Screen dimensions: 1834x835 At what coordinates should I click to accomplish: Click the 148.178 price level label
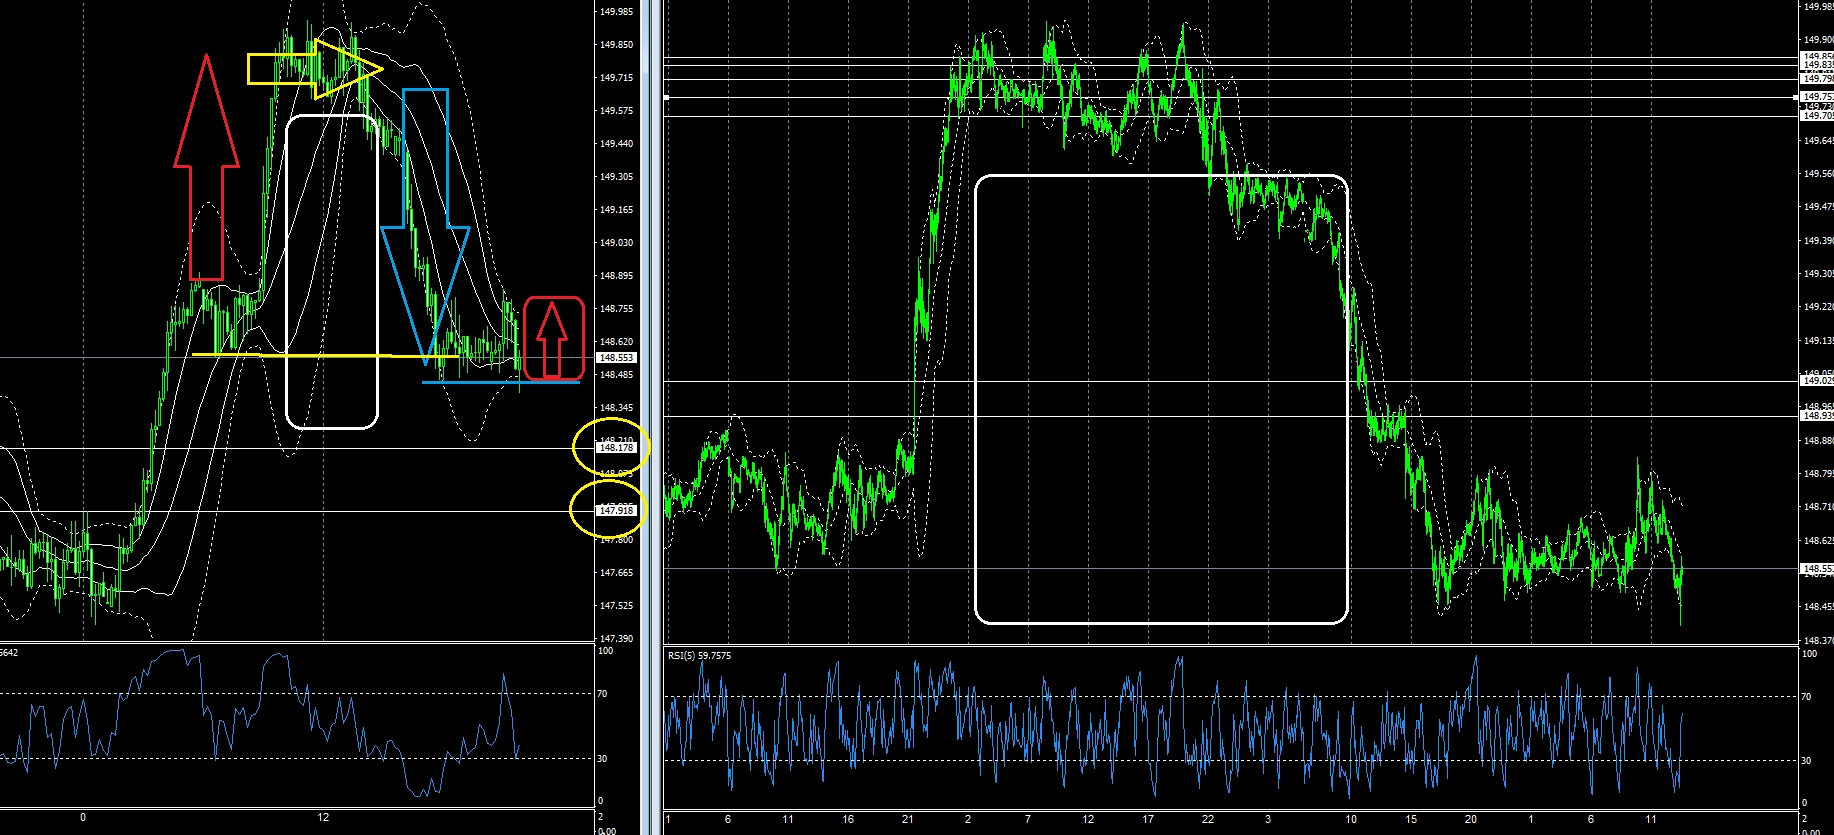[616, 448]
